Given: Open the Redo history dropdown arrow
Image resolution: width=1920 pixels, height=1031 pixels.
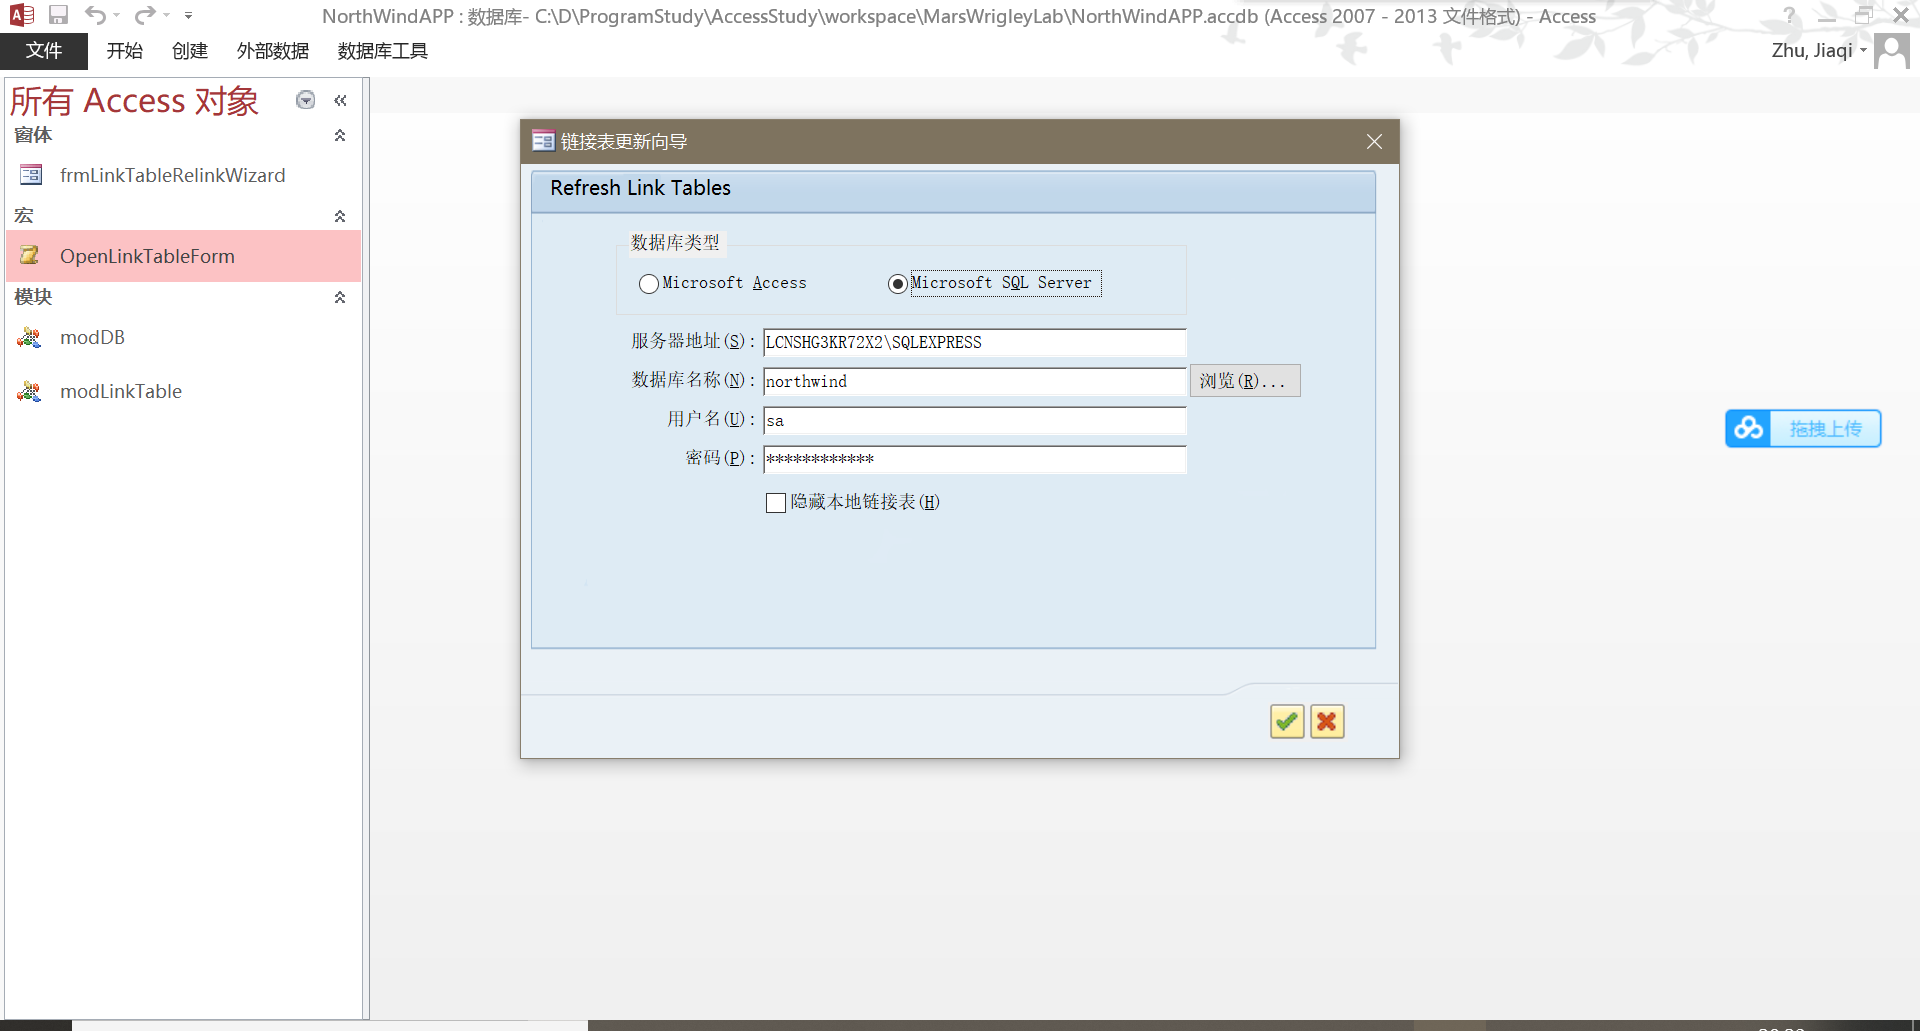Looking at the screenshot, I should coord(166,15).
